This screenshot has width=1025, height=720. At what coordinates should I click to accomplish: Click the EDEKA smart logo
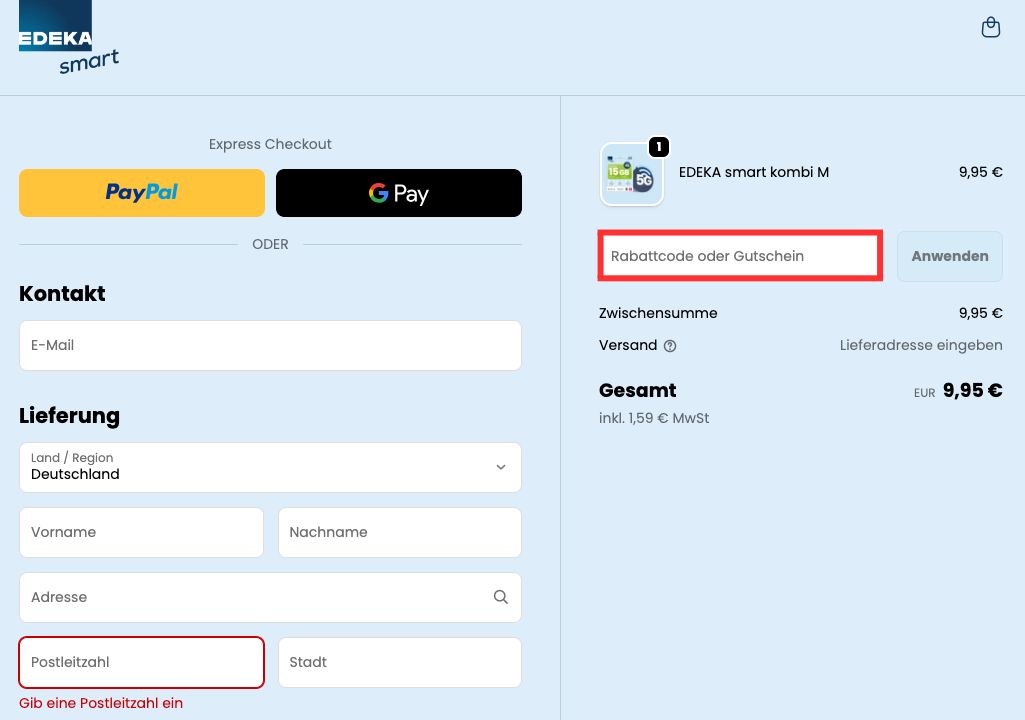click(x=67, y=39)
